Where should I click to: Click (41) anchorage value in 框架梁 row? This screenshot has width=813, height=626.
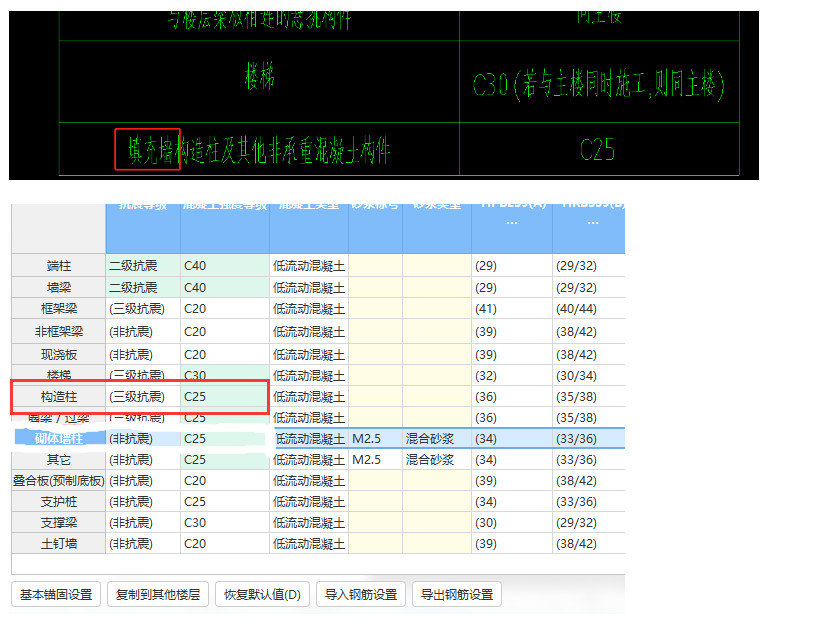pos(512,309)
